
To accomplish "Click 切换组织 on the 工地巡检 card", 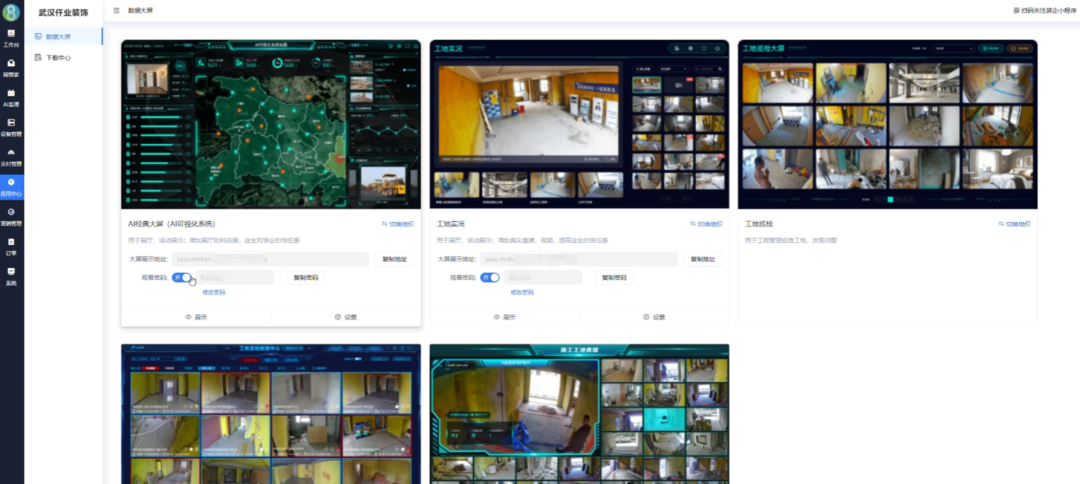I will 1012,224.
